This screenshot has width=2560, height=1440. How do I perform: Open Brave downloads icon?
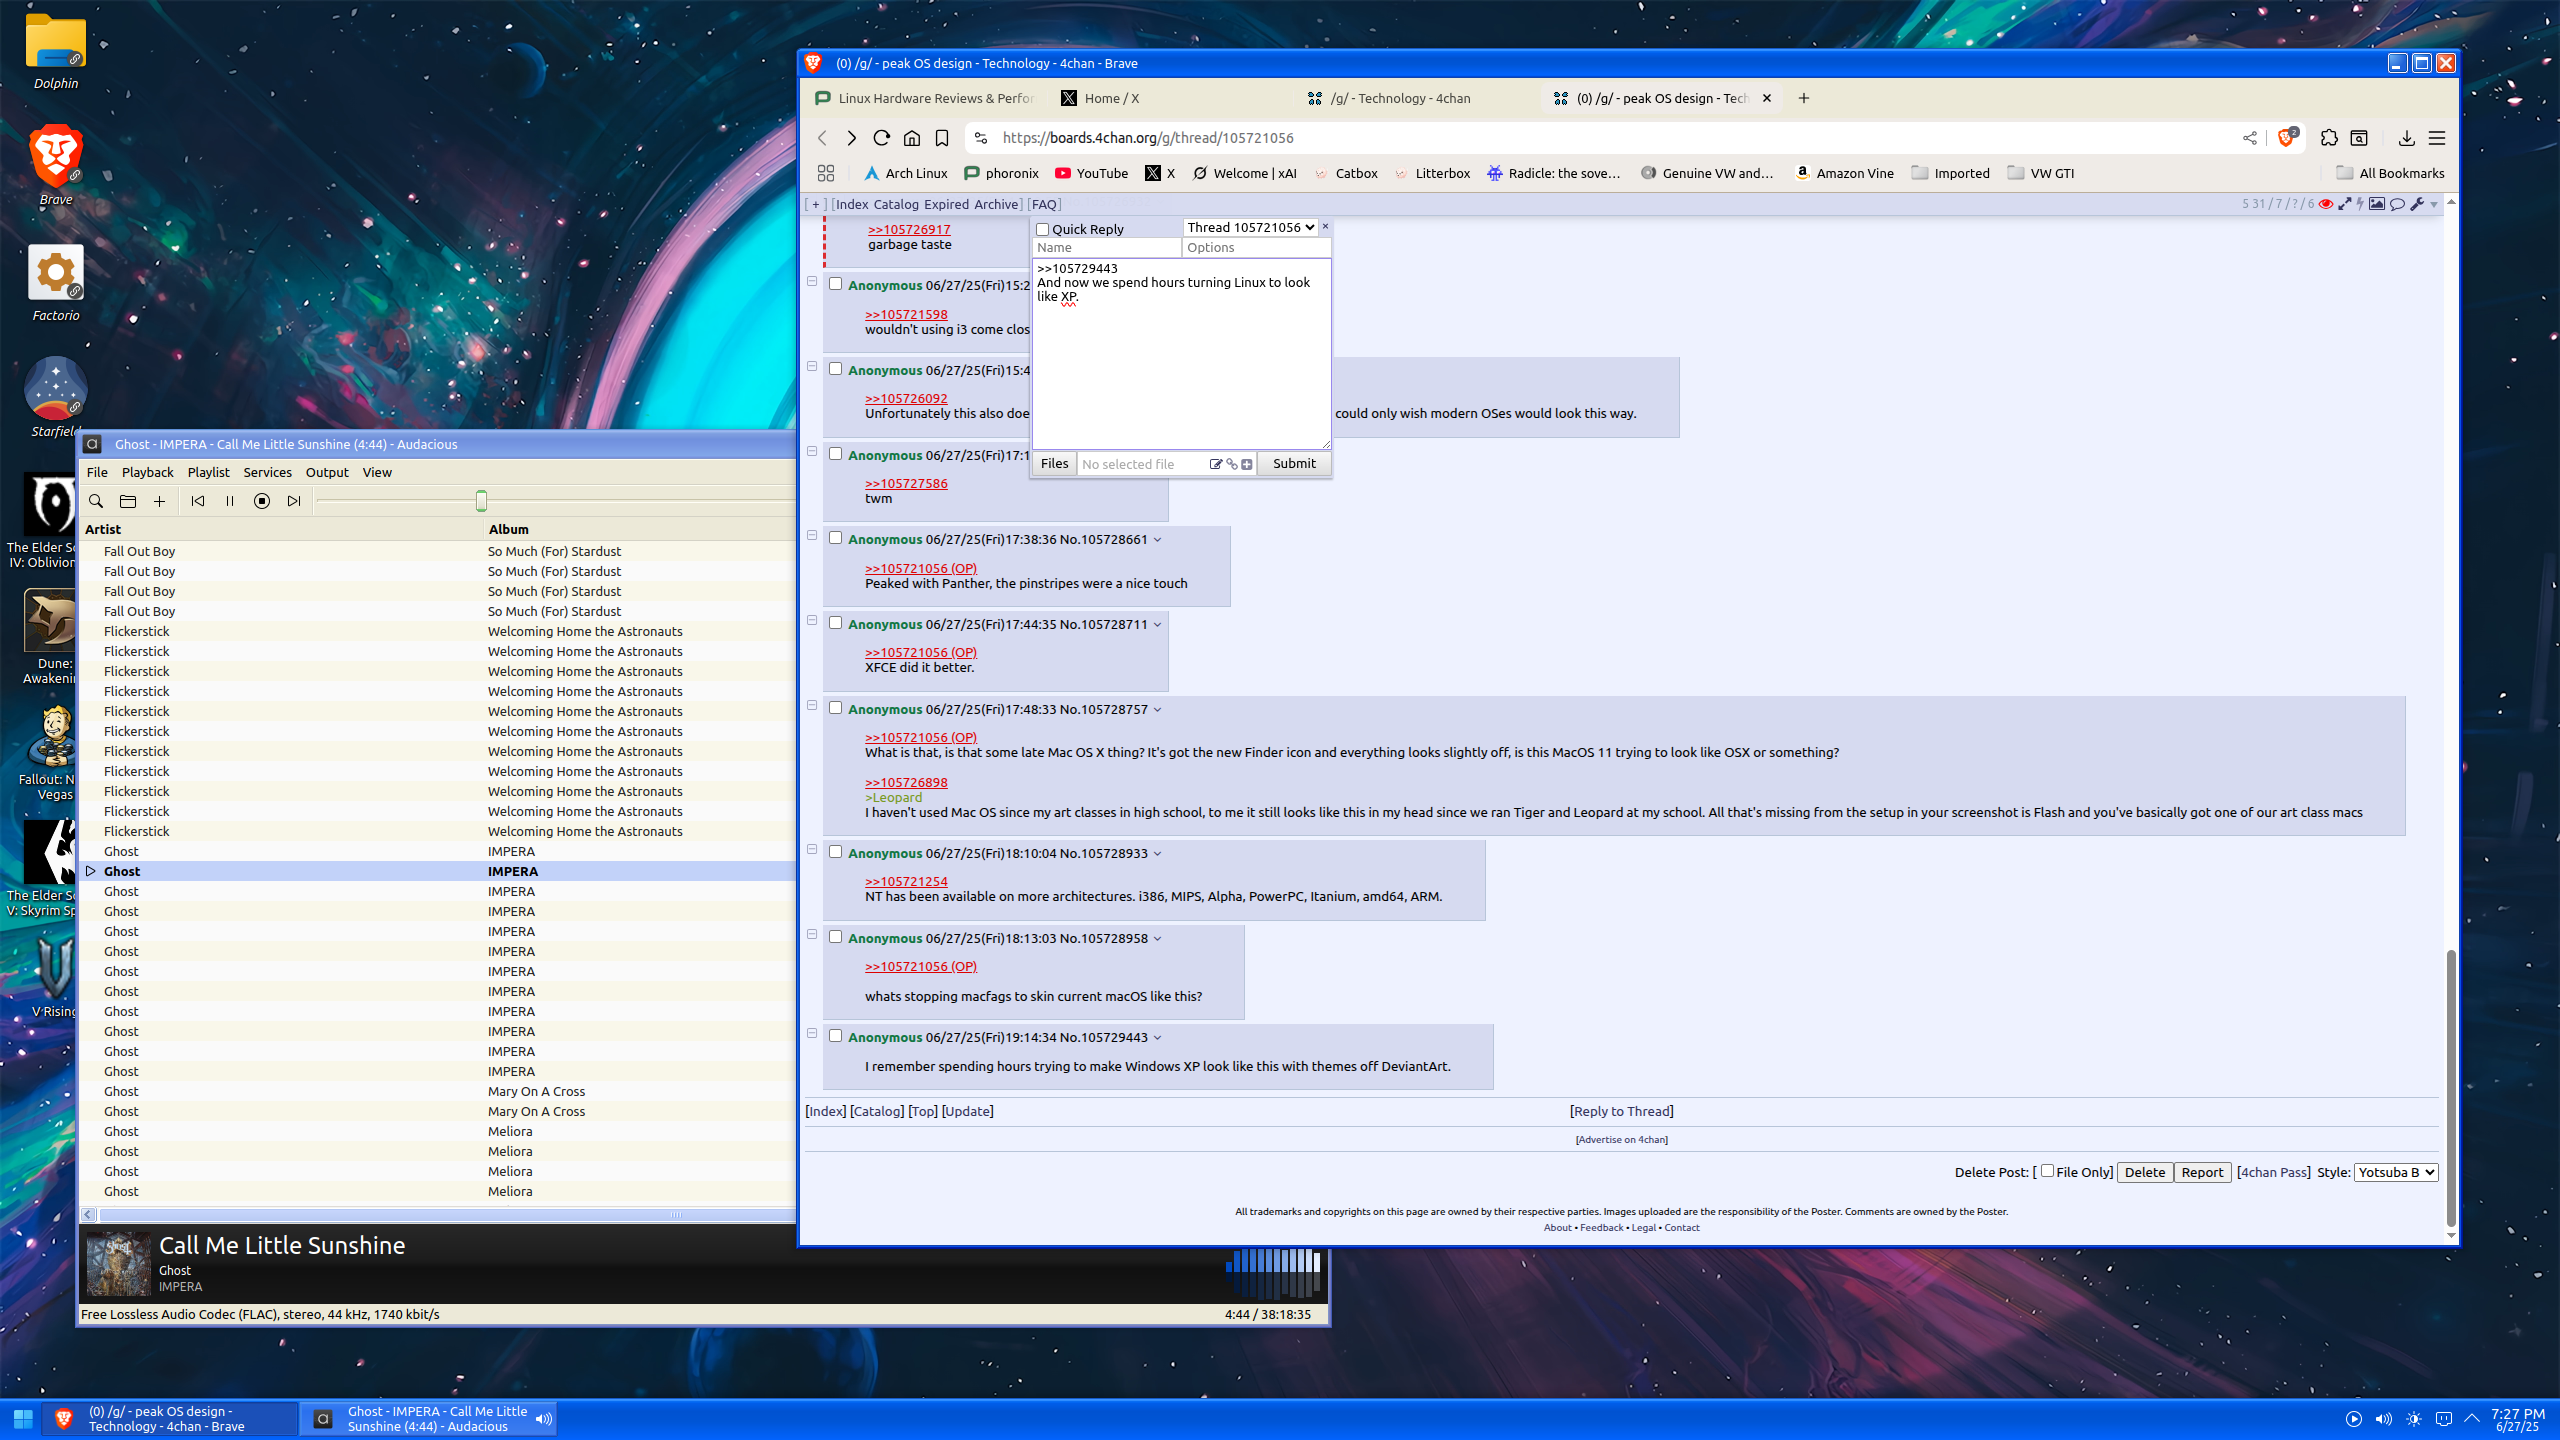pos(2406,138)
